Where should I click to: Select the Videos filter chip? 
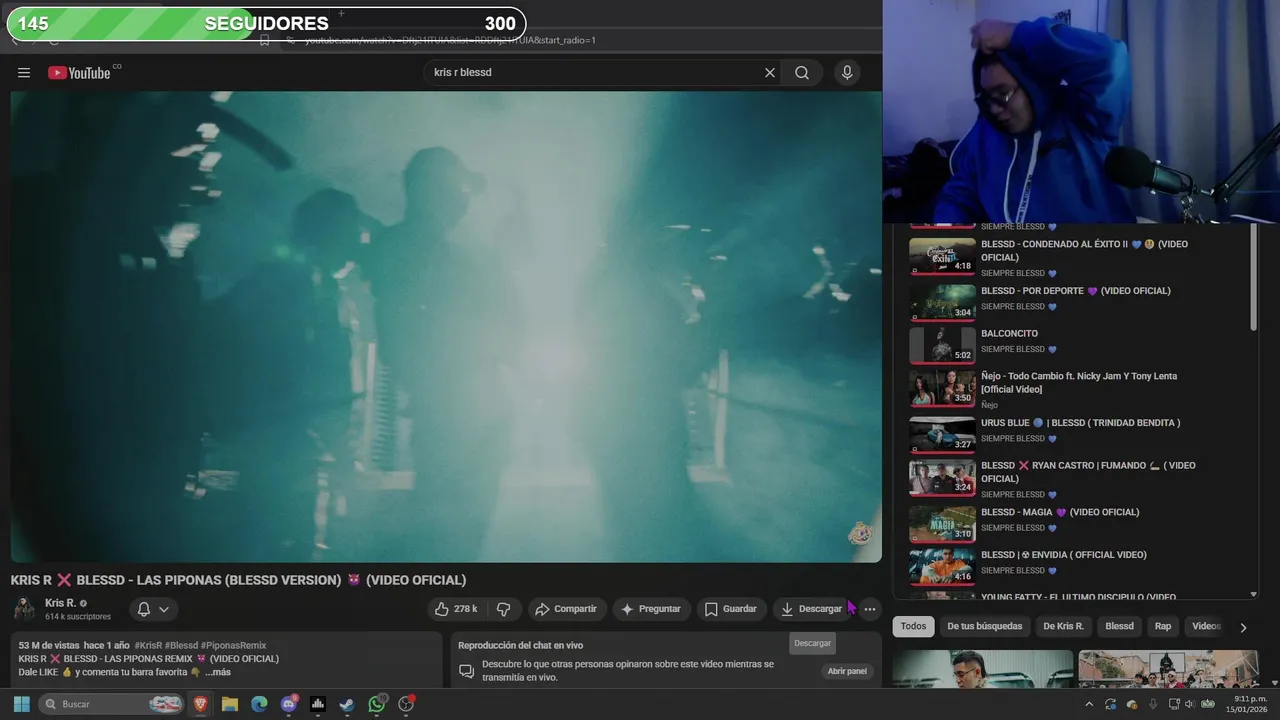(x=1206, y=626)
